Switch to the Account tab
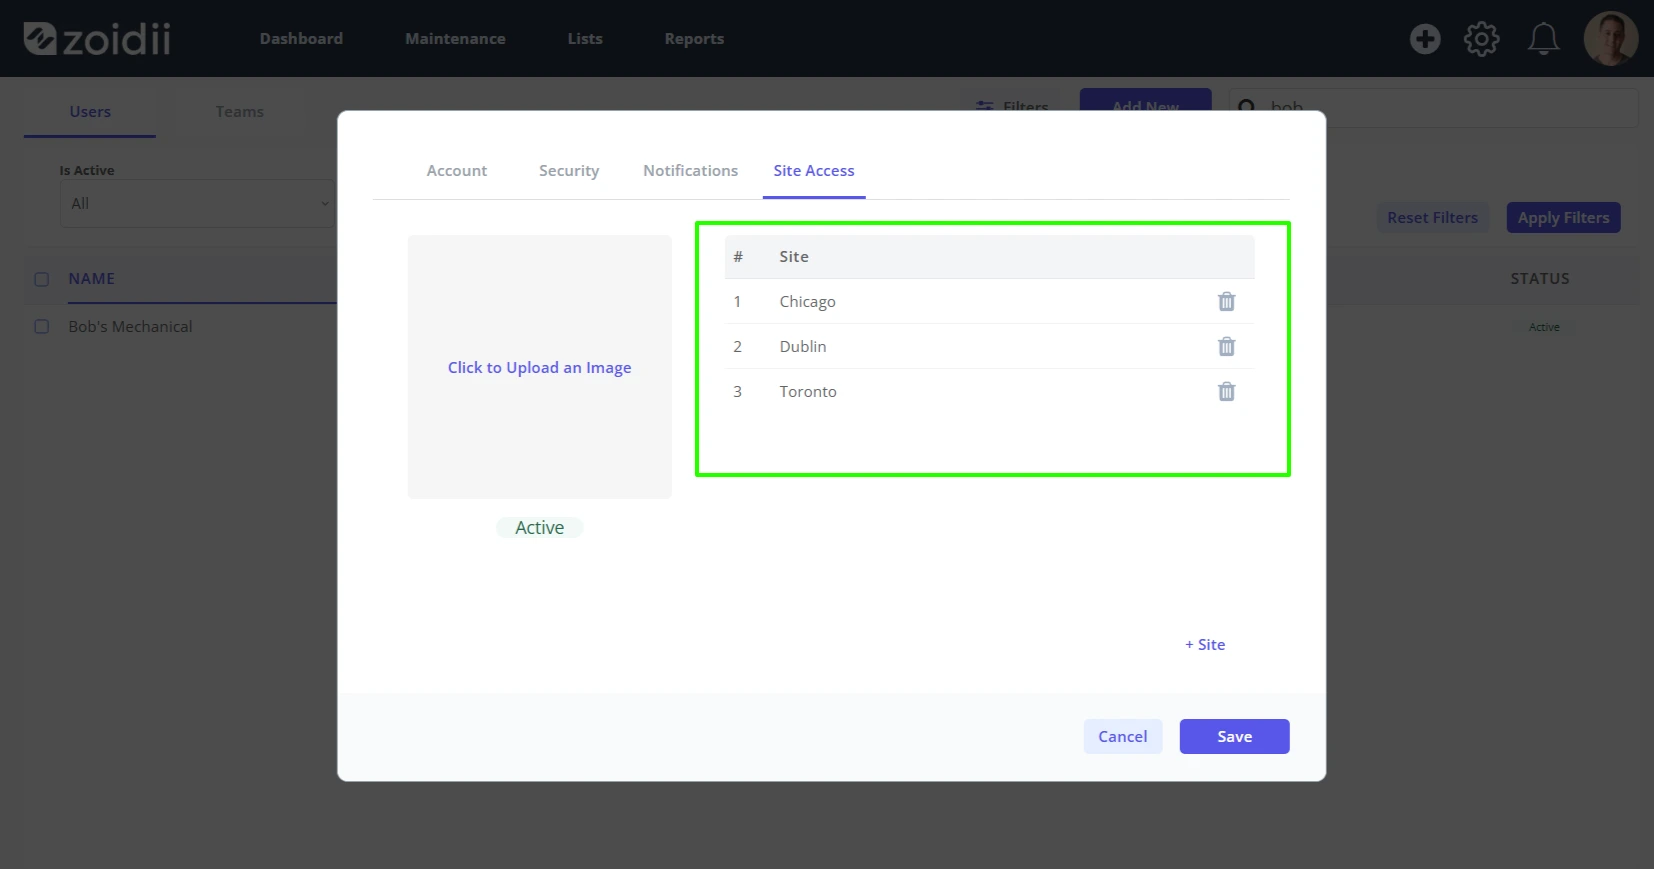Image resolution: width=1654 pixels, height=869 pixels. coord(457,171)
